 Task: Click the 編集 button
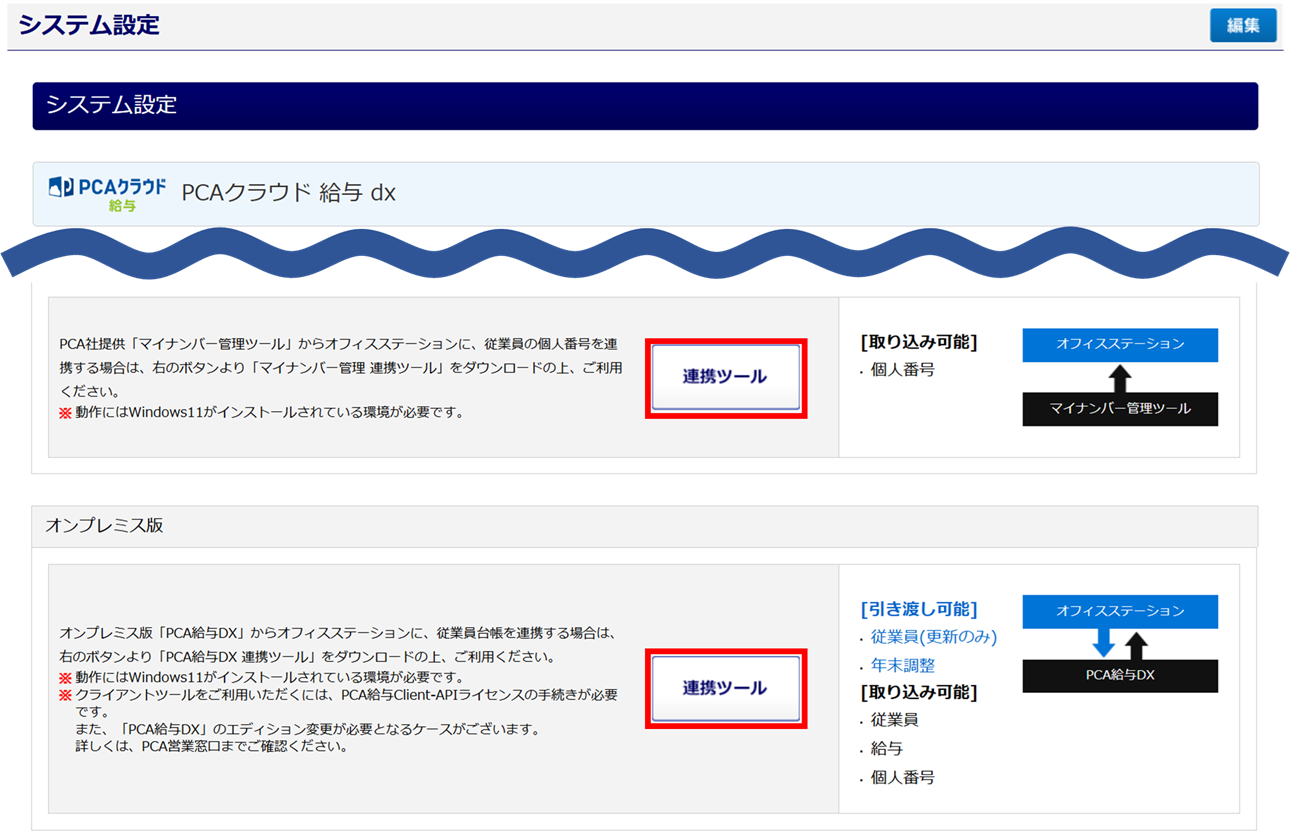pos(1243,26)
